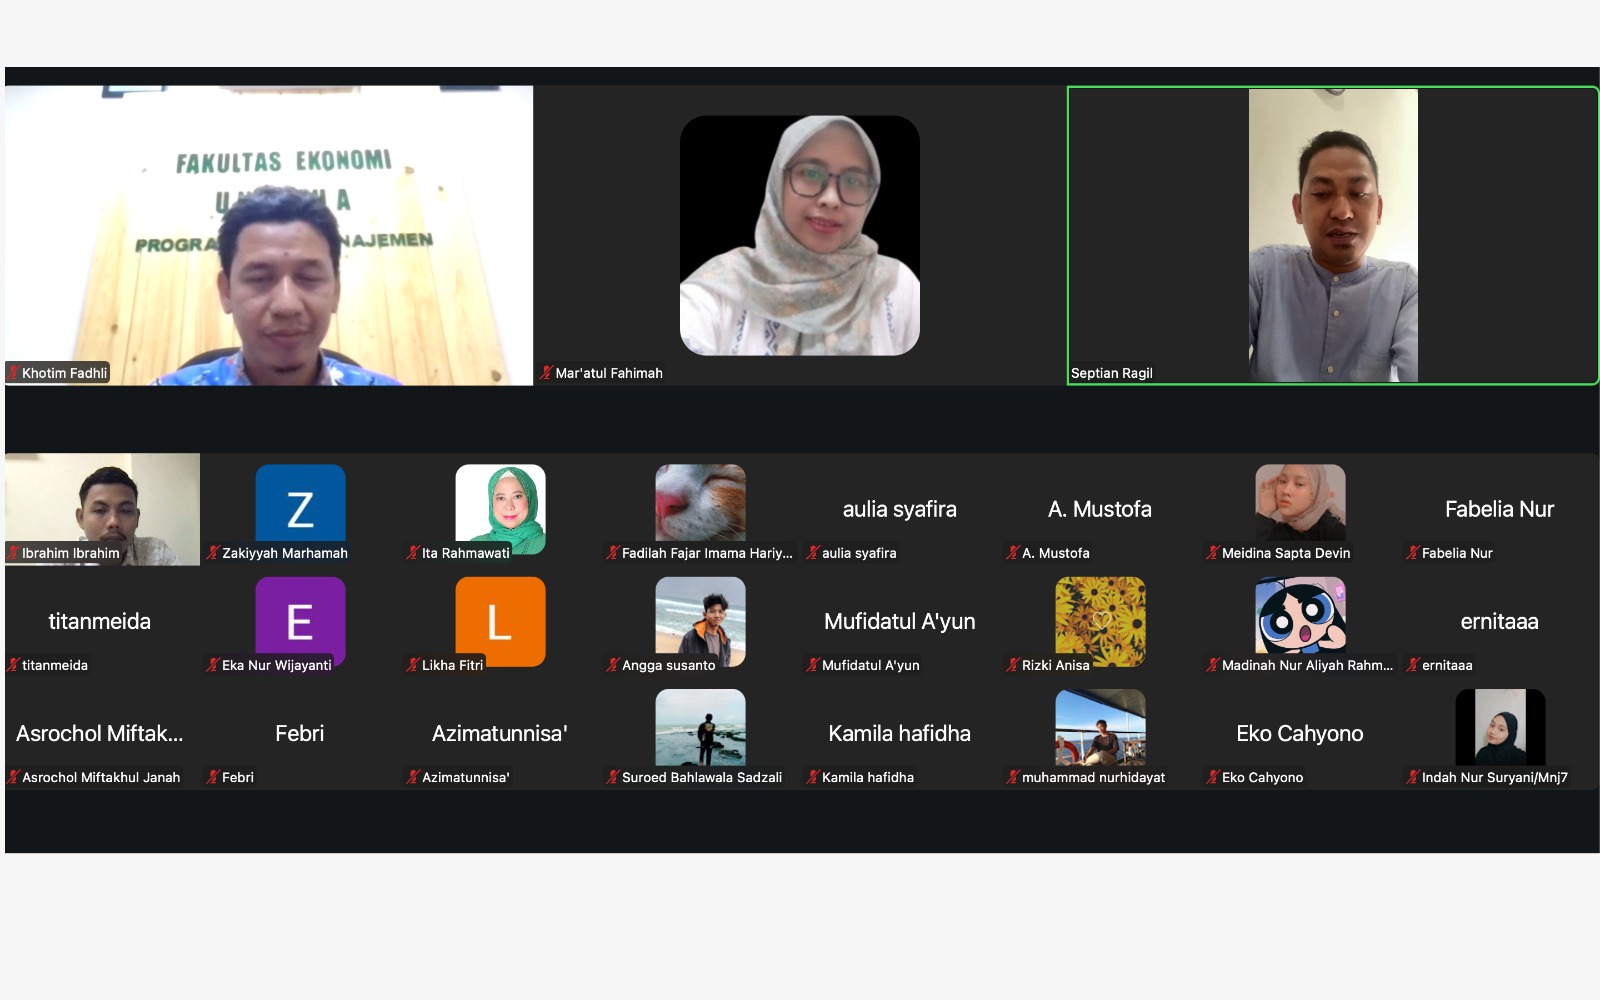
Task: Select the orange L avatar tile
Action: pos(500,620)
